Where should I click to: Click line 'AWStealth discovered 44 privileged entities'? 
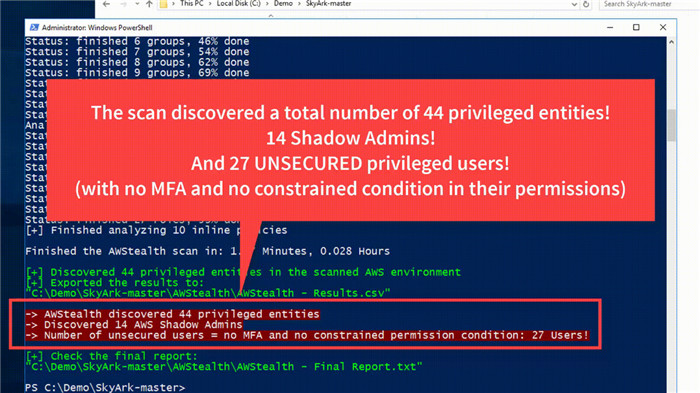tap(172, 314)
